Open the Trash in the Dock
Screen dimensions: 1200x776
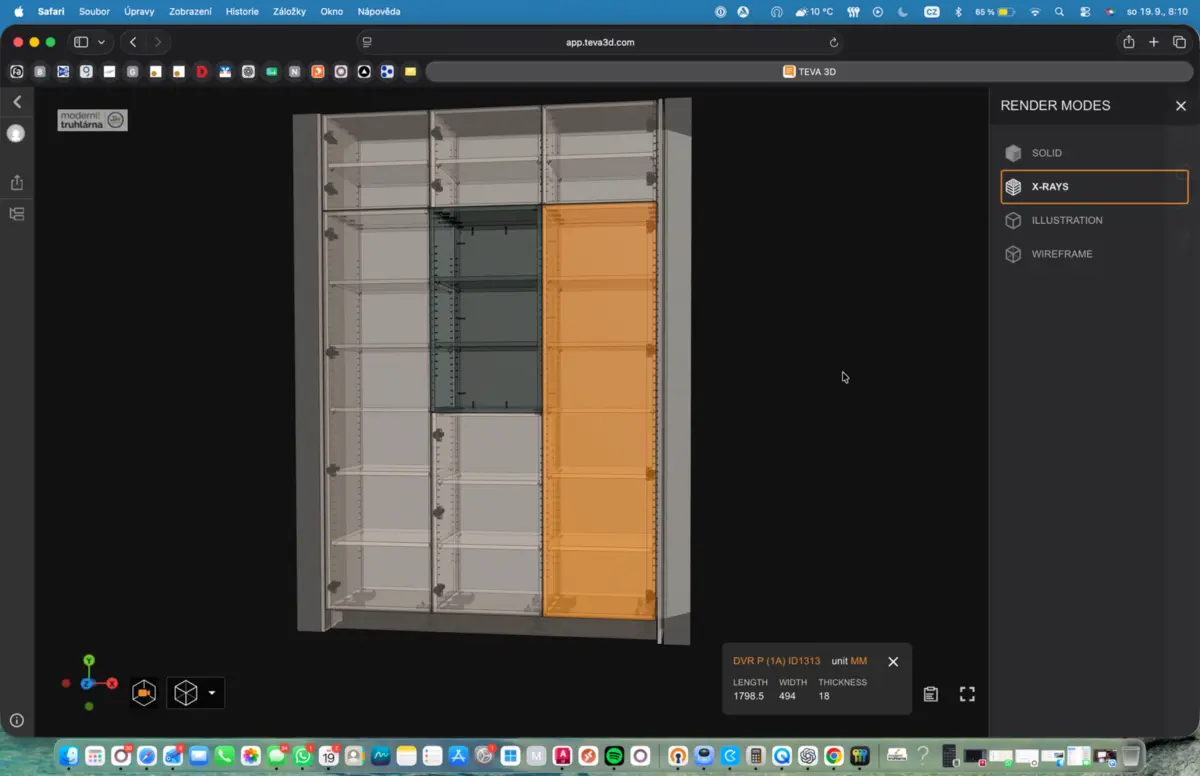(x=1130, y=756)
